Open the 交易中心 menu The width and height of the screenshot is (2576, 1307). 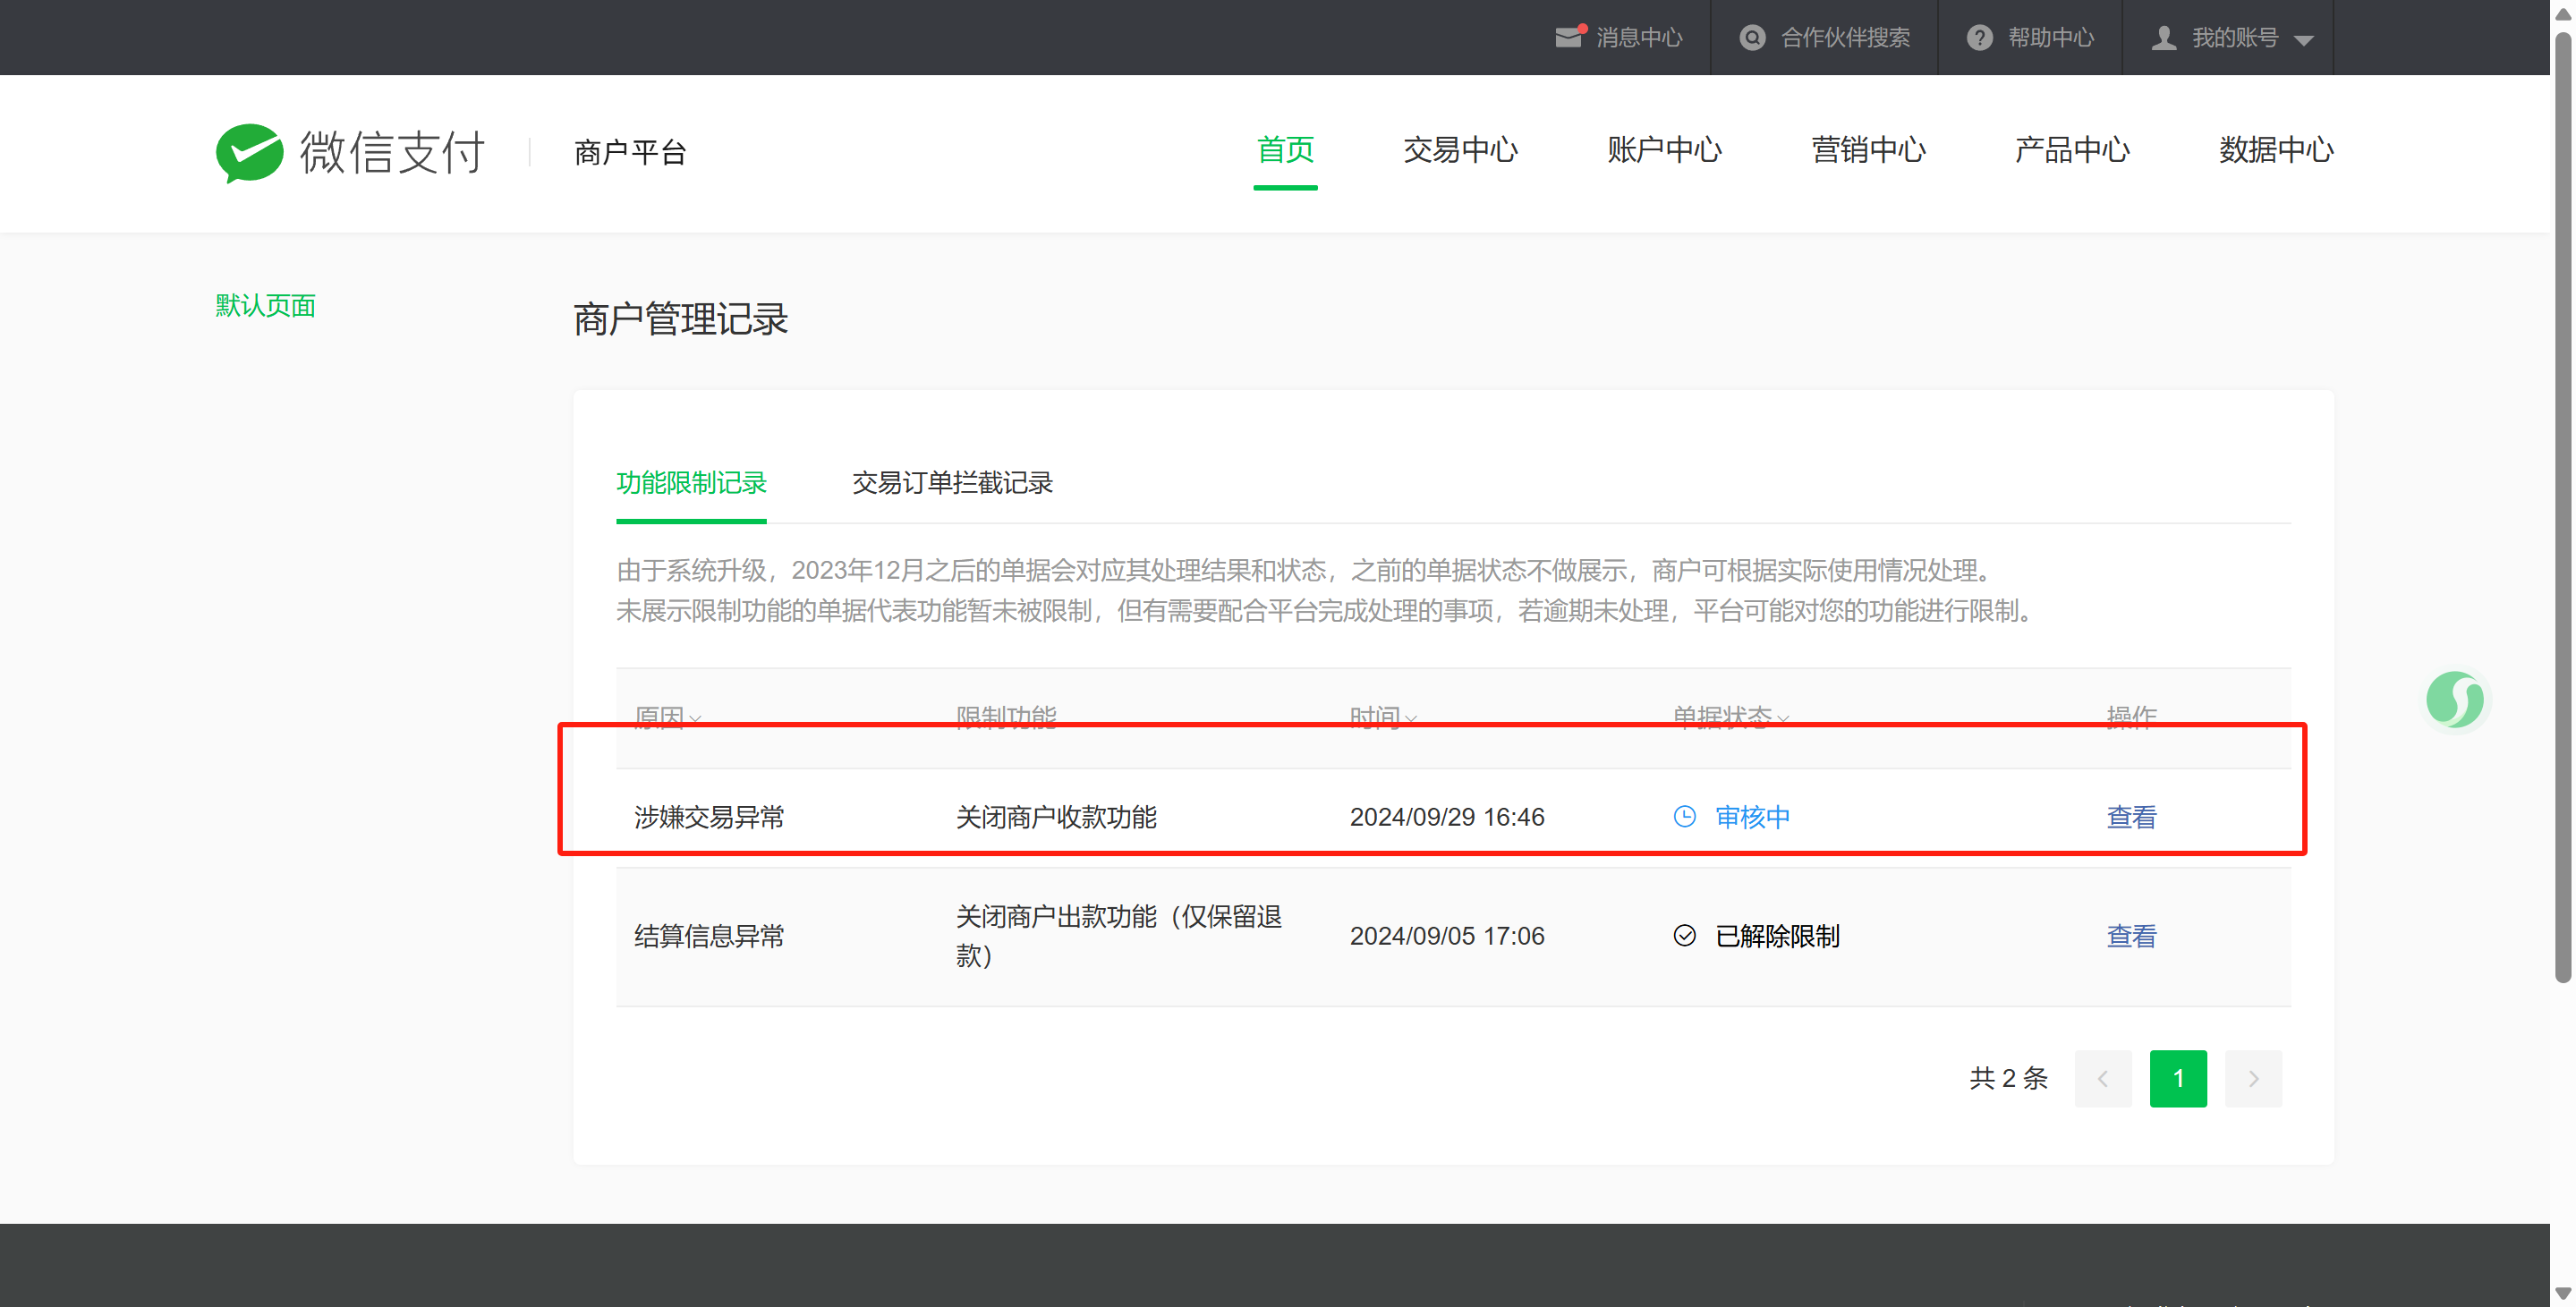[x=1460, y=150]
